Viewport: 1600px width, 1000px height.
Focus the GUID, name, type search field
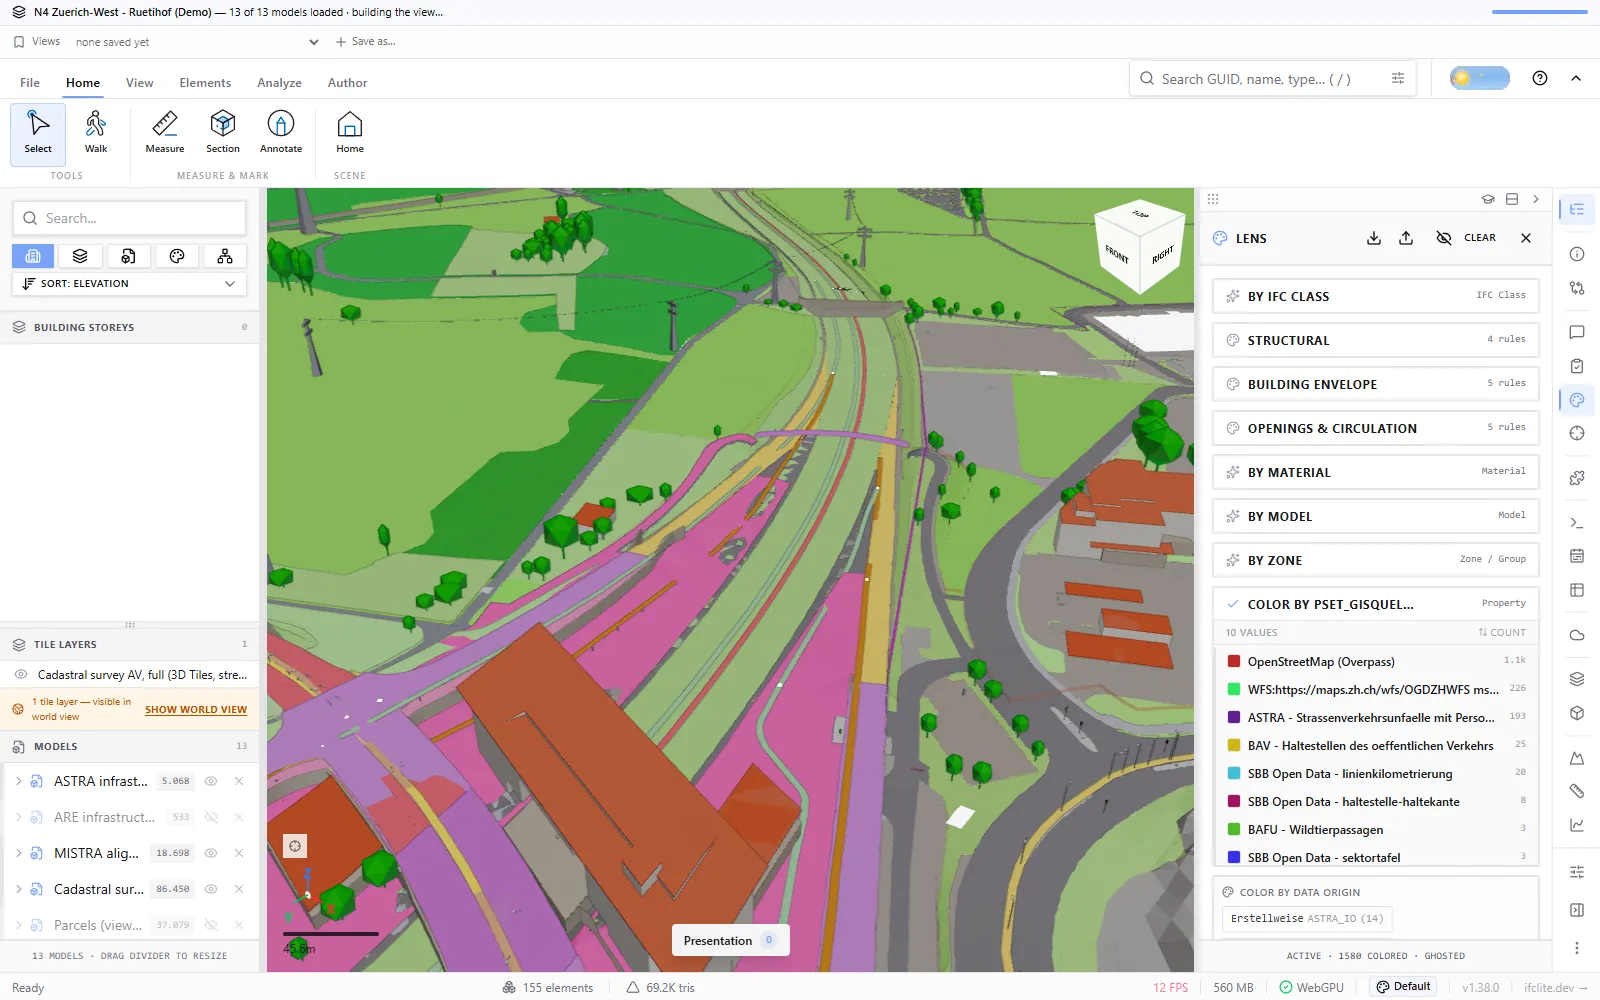click(x=1270, y=78)
